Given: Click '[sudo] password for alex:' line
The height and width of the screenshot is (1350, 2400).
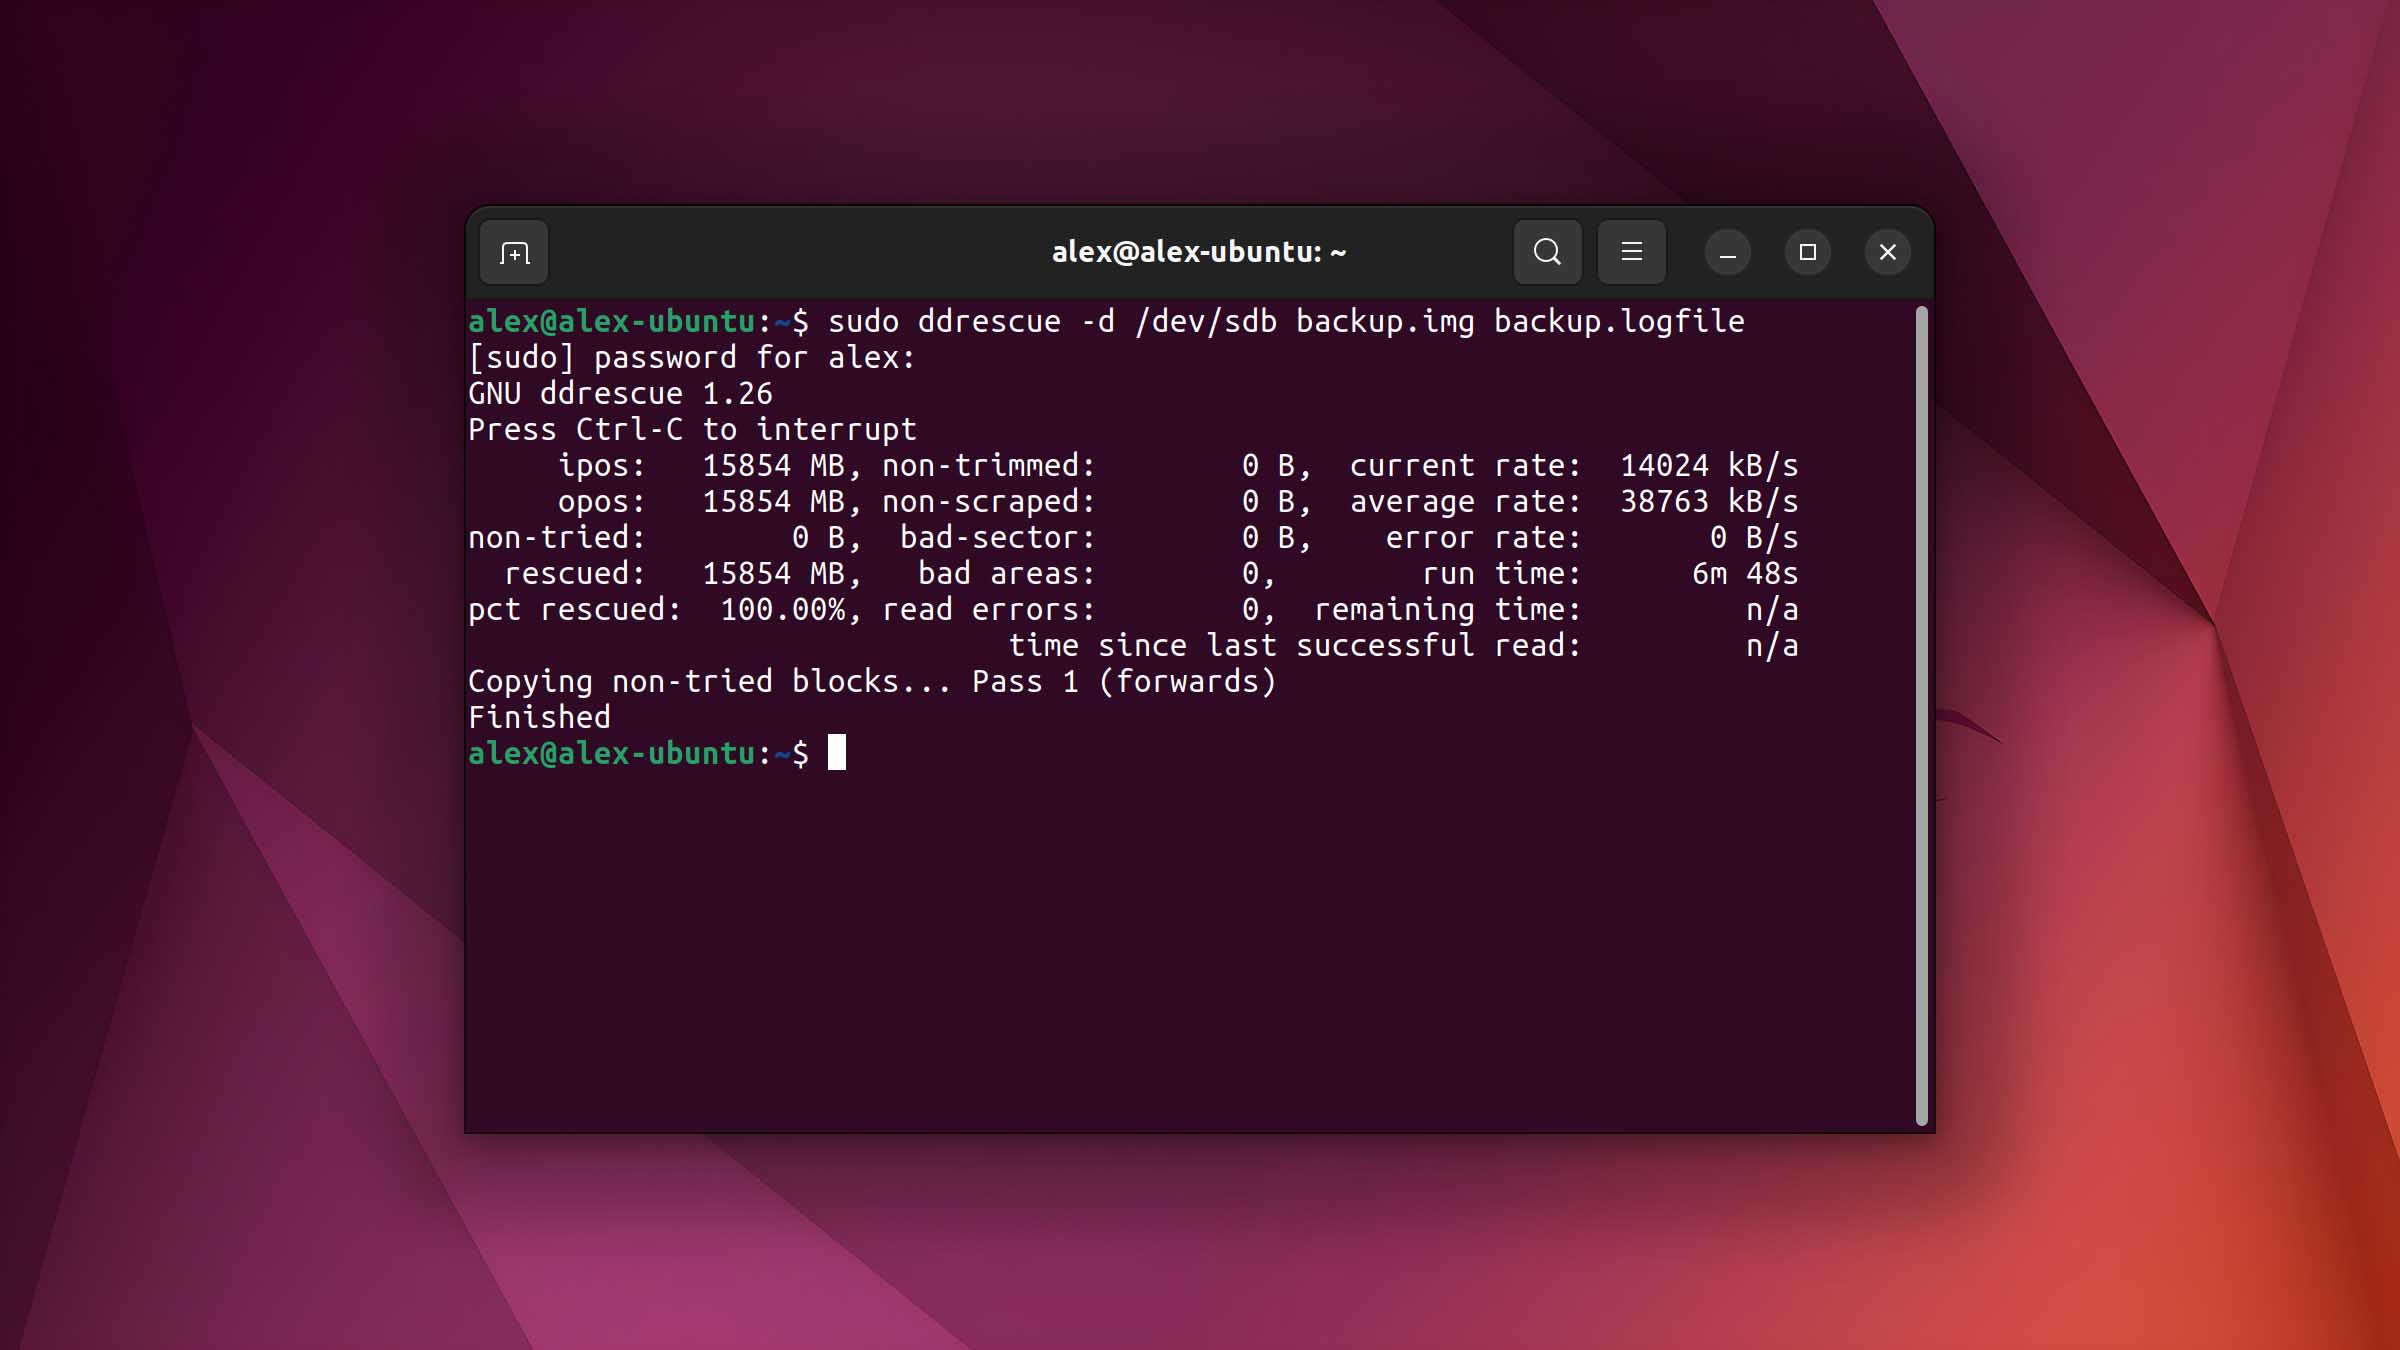Looking at the screenshot, I should (x=692, y=357).
